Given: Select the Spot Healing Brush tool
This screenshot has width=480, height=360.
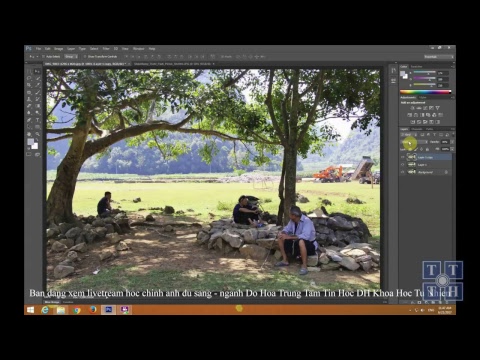Looking at the screenshot, I should click(x=29, y=92).
